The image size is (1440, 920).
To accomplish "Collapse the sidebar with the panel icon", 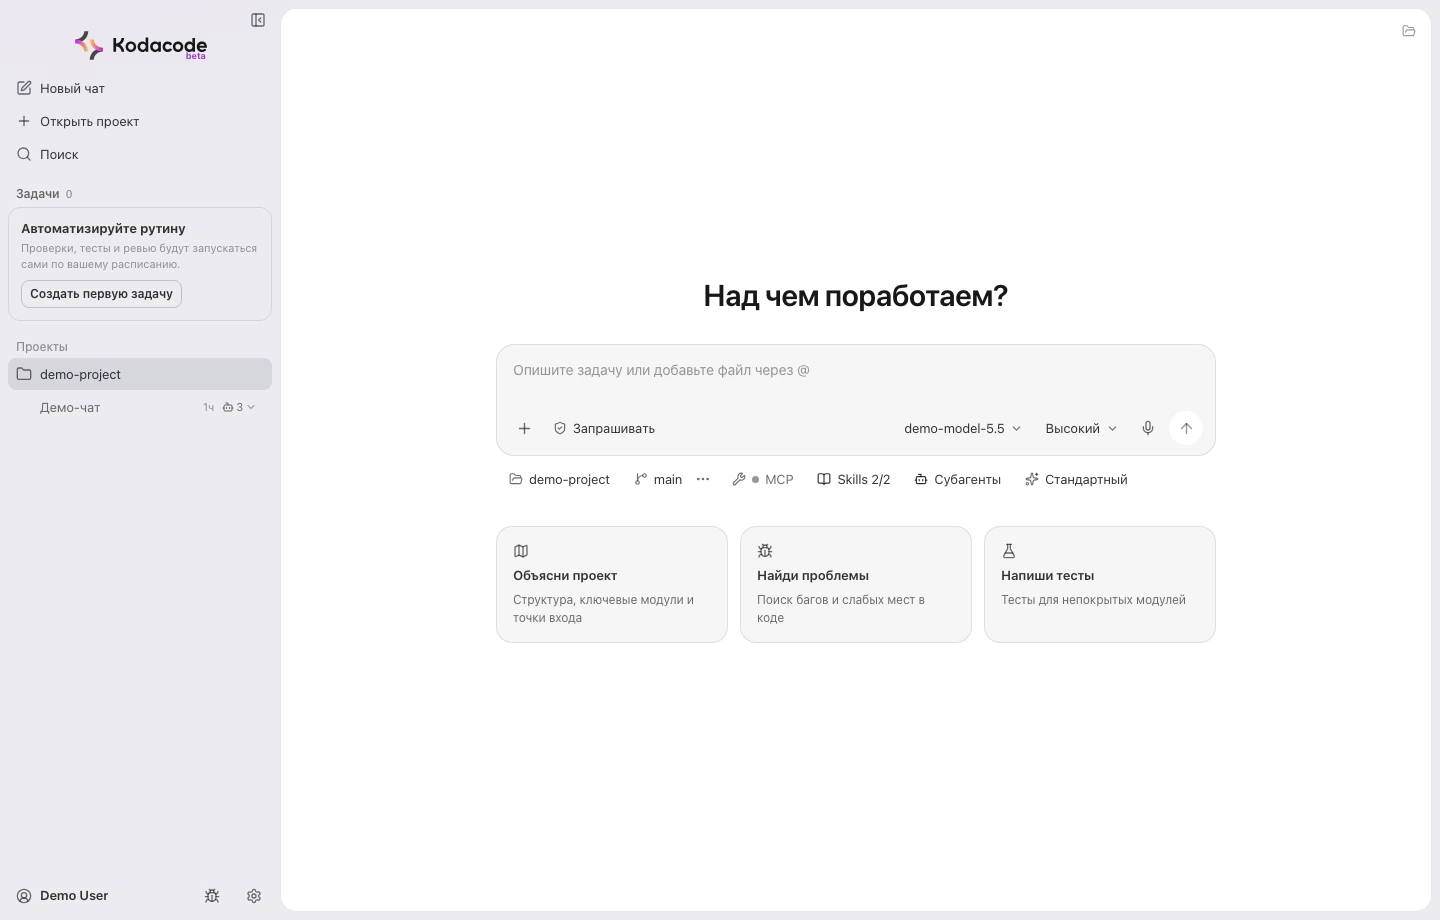I will (258, 20).
